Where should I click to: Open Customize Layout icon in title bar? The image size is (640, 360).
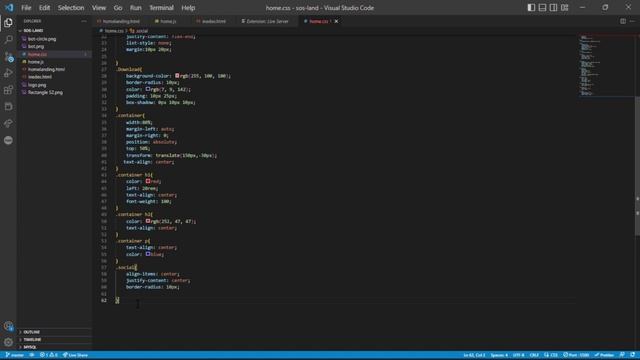564,7
